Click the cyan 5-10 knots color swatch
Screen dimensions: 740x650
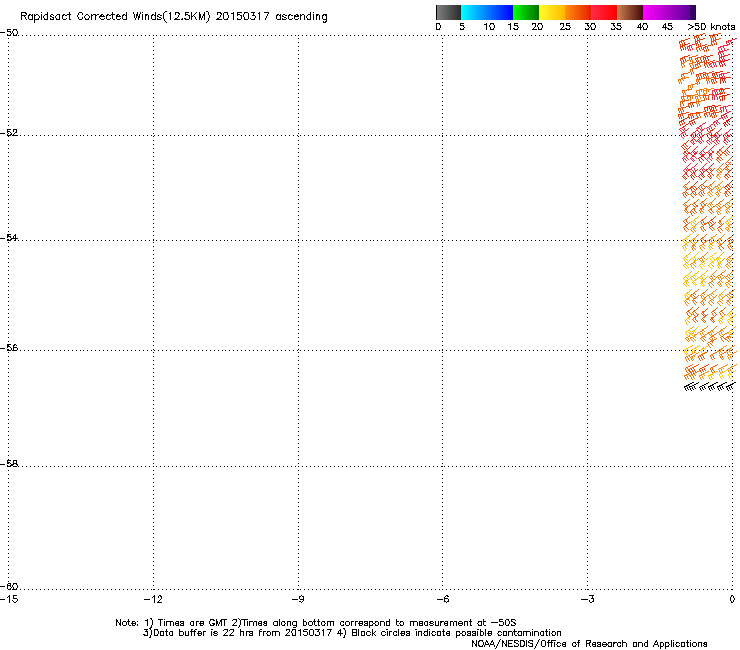[474, 12]
